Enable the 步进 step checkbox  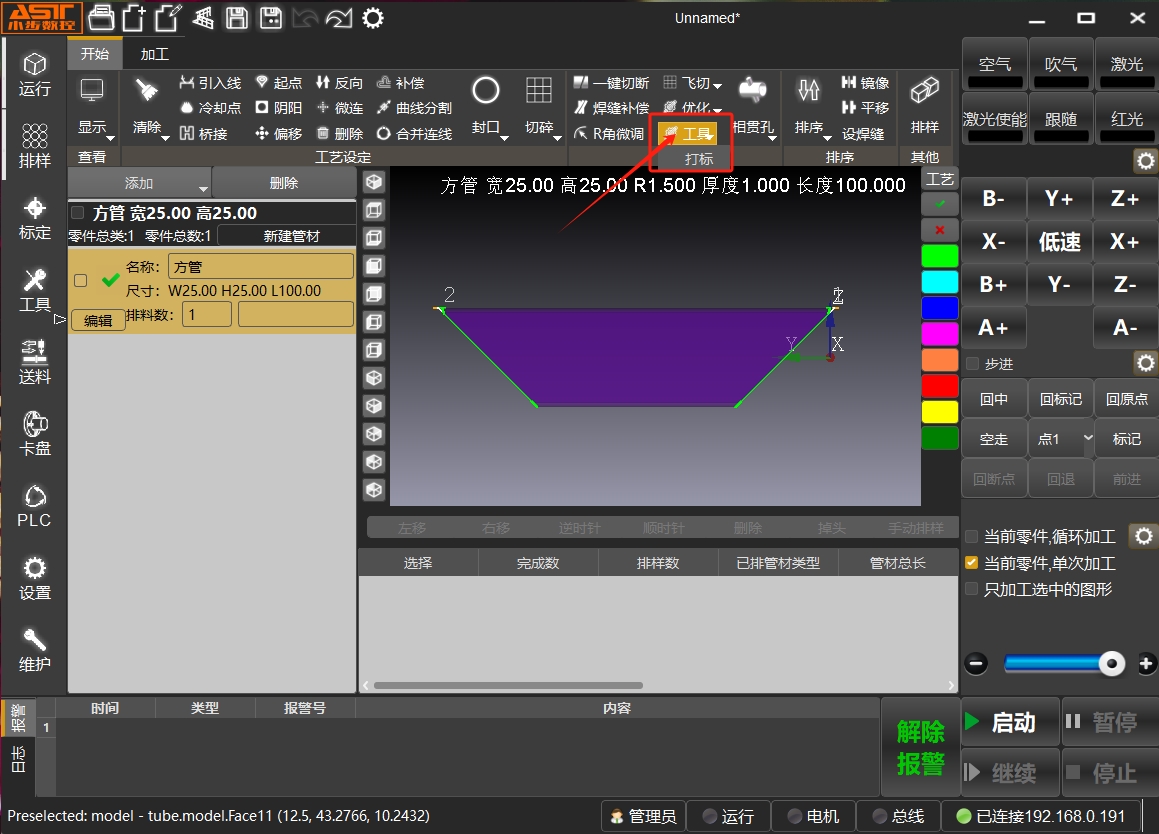pyautogui.click(x=973, y=364)
